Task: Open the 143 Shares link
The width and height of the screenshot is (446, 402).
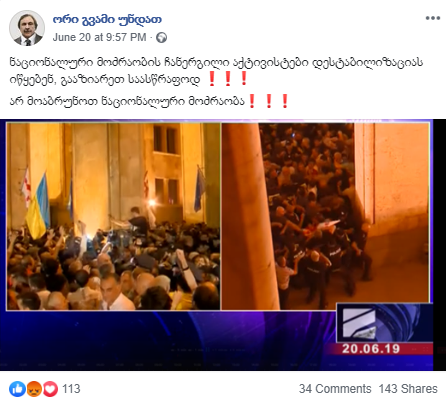Action: coord(408,389)
